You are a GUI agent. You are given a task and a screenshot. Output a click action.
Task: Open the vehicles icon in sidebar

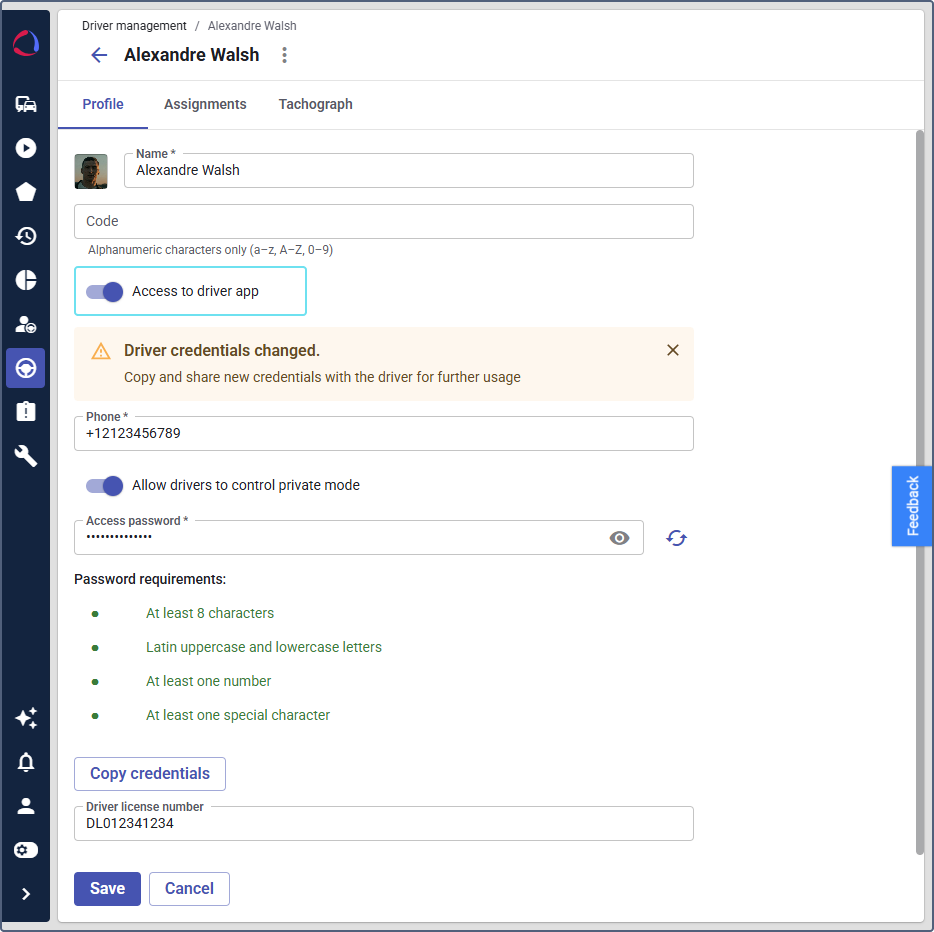(26, 104)
